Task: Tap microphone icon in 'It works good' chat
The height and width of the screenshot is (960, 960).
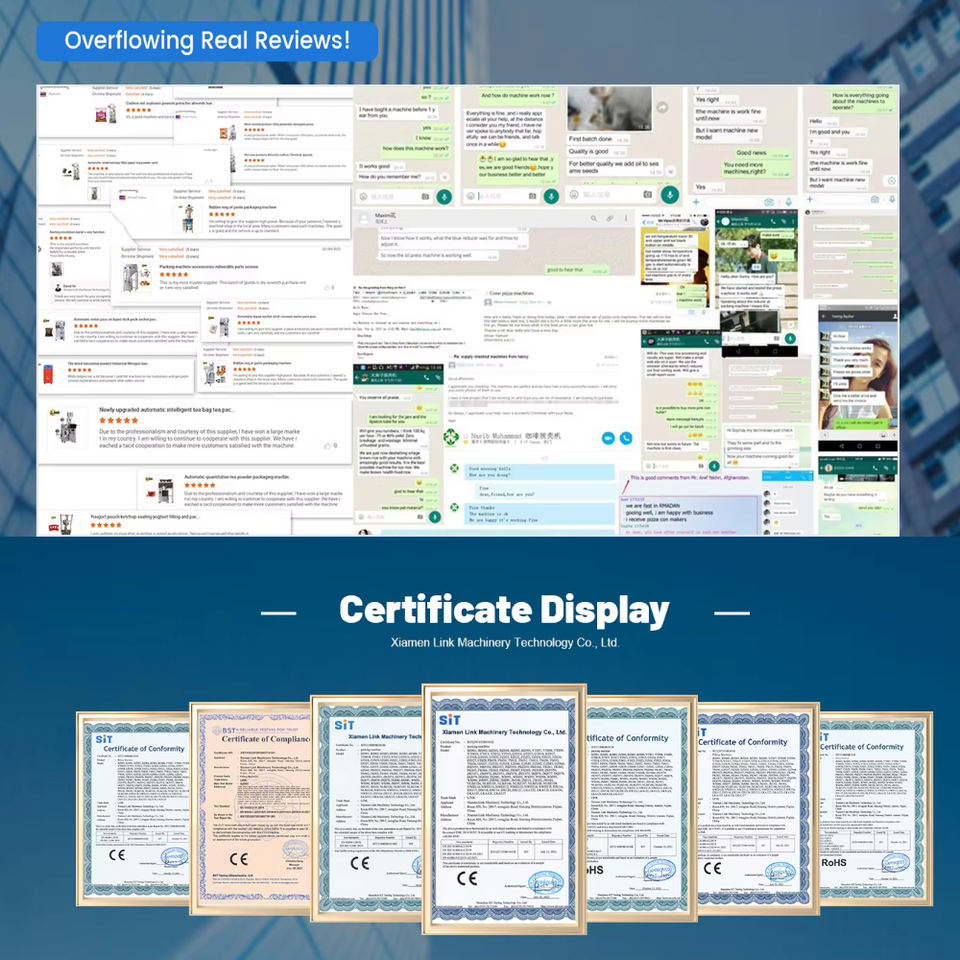Action: (x=444, y=197)
